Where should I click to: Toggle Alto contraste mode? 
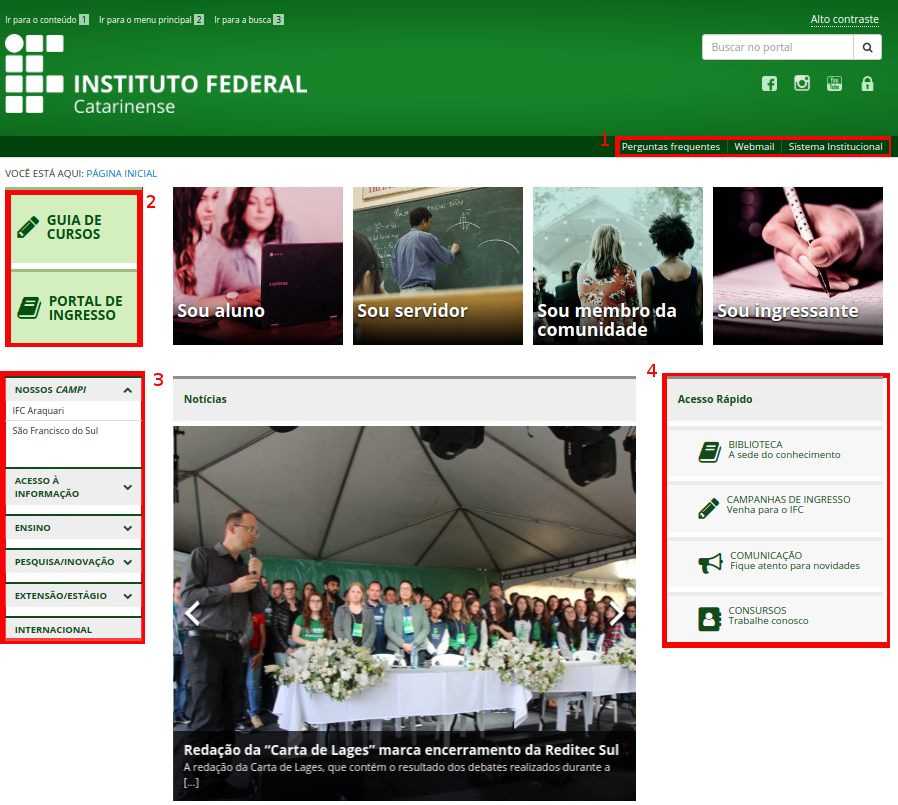[x=844, y=20]
